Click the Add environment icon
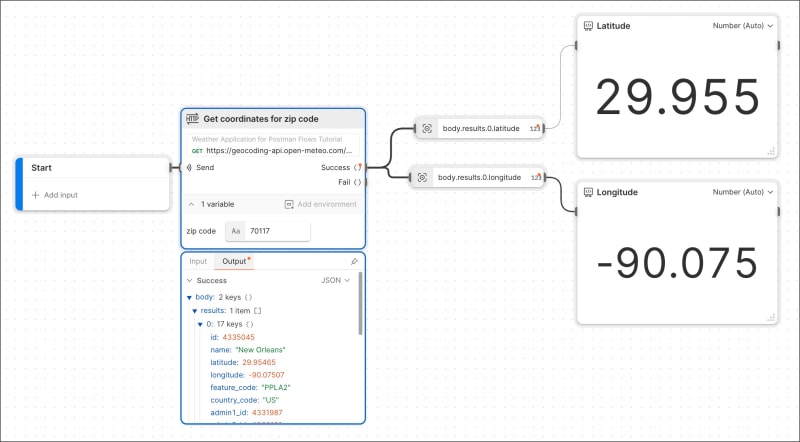This screenshot has height=442, width=800. [x=289, y=204]
